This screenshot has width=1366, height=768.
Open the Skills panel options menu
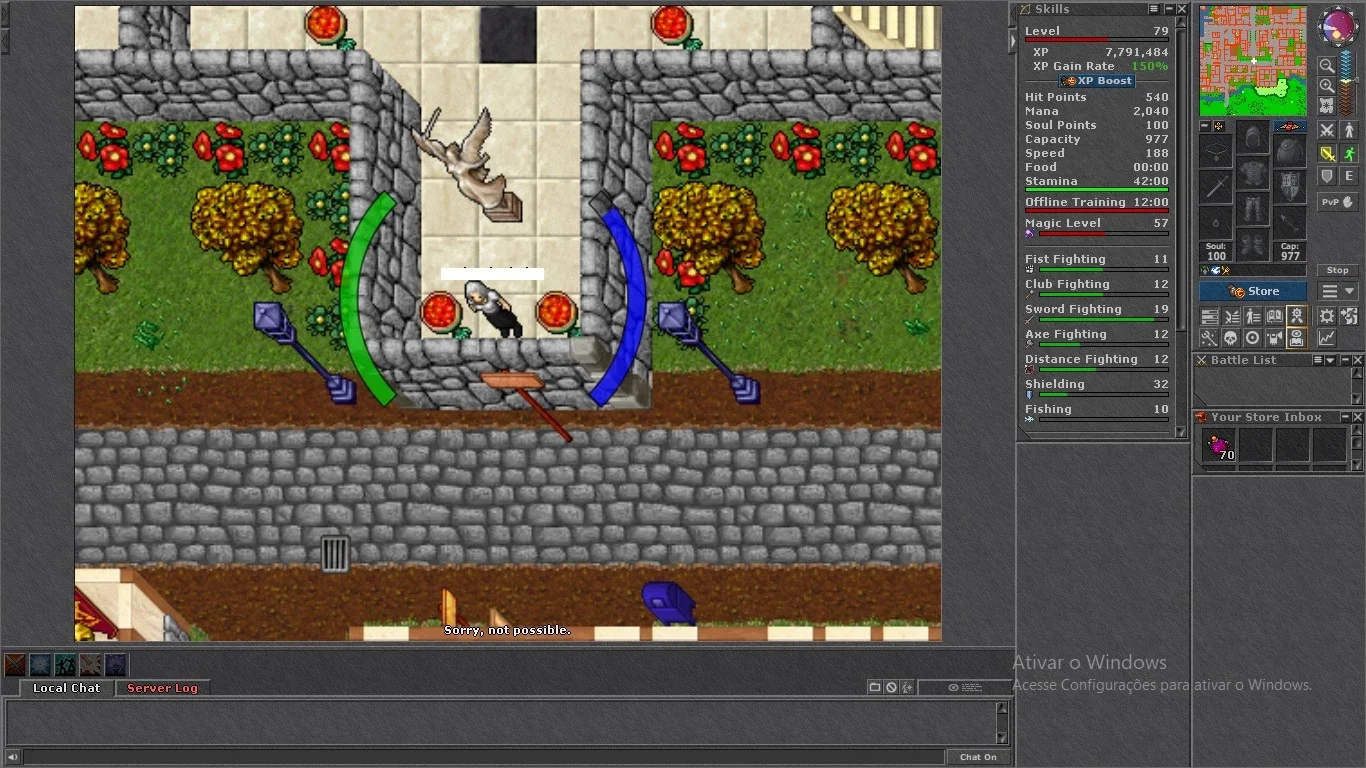[1153, 9]
